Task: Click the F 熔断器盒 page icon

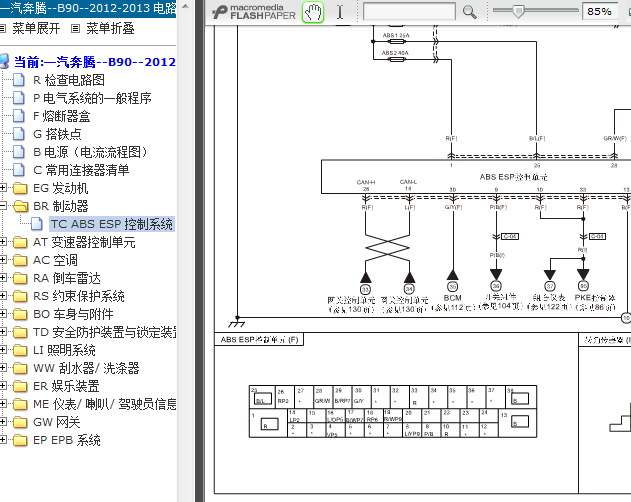Action: [x=19, y=116]
